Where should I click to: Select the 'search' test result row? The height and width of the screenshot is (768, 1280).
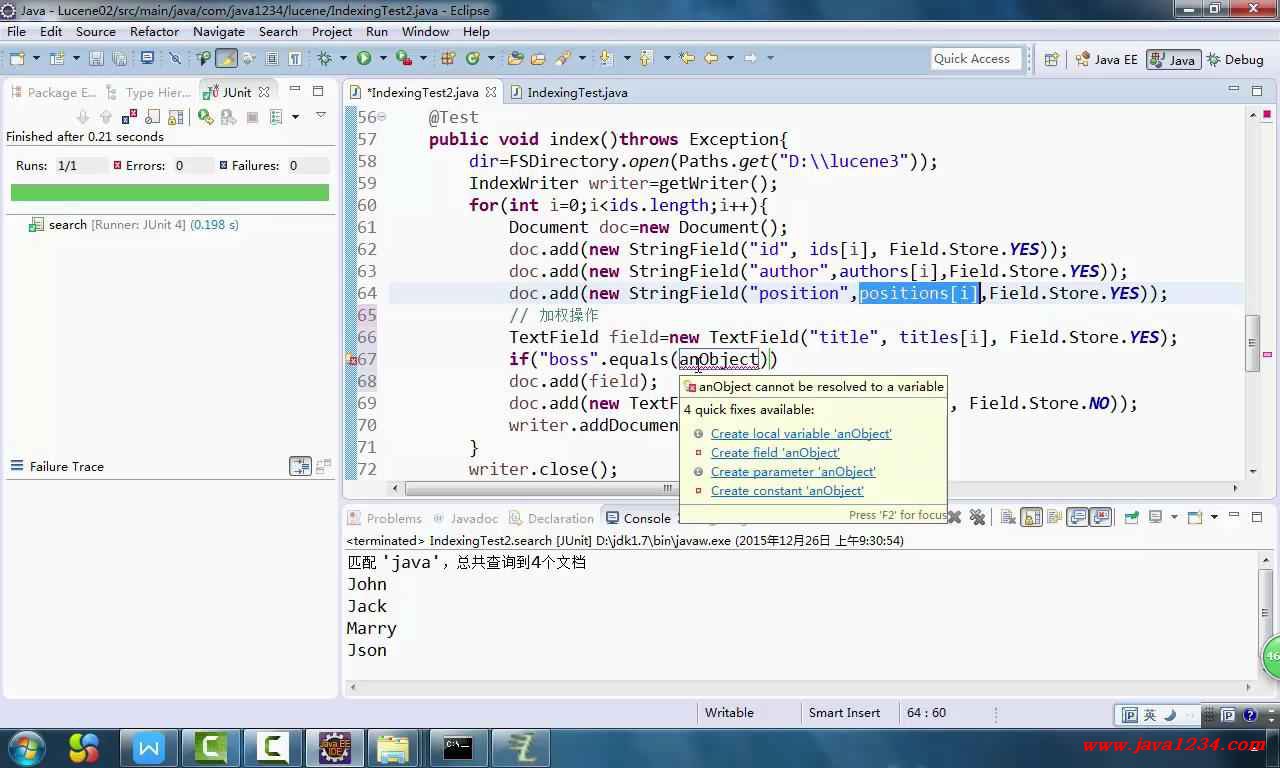click(134, 225)
